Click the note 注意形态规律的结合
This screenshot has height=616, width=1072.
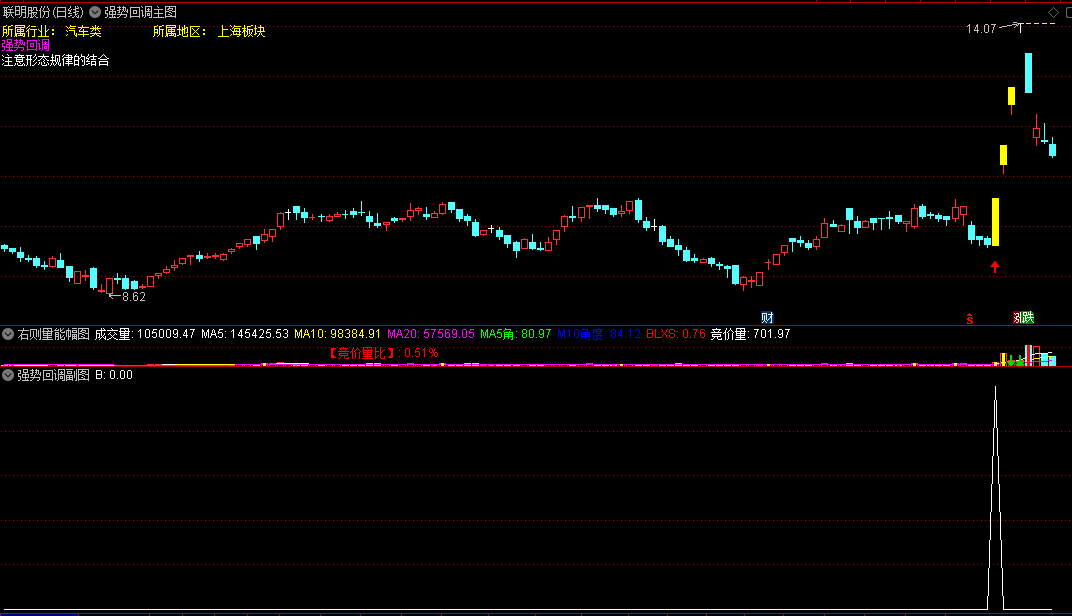click(x=55, y=61)
